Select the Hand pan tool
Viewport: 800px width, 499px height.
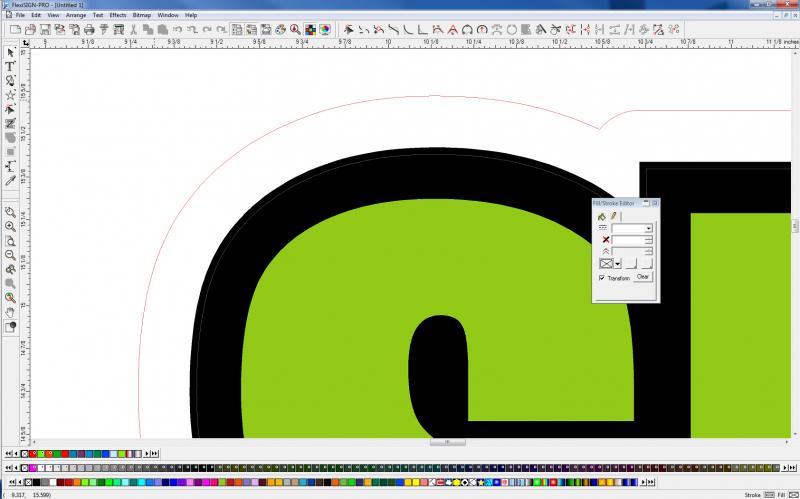[x=10, y=312]
